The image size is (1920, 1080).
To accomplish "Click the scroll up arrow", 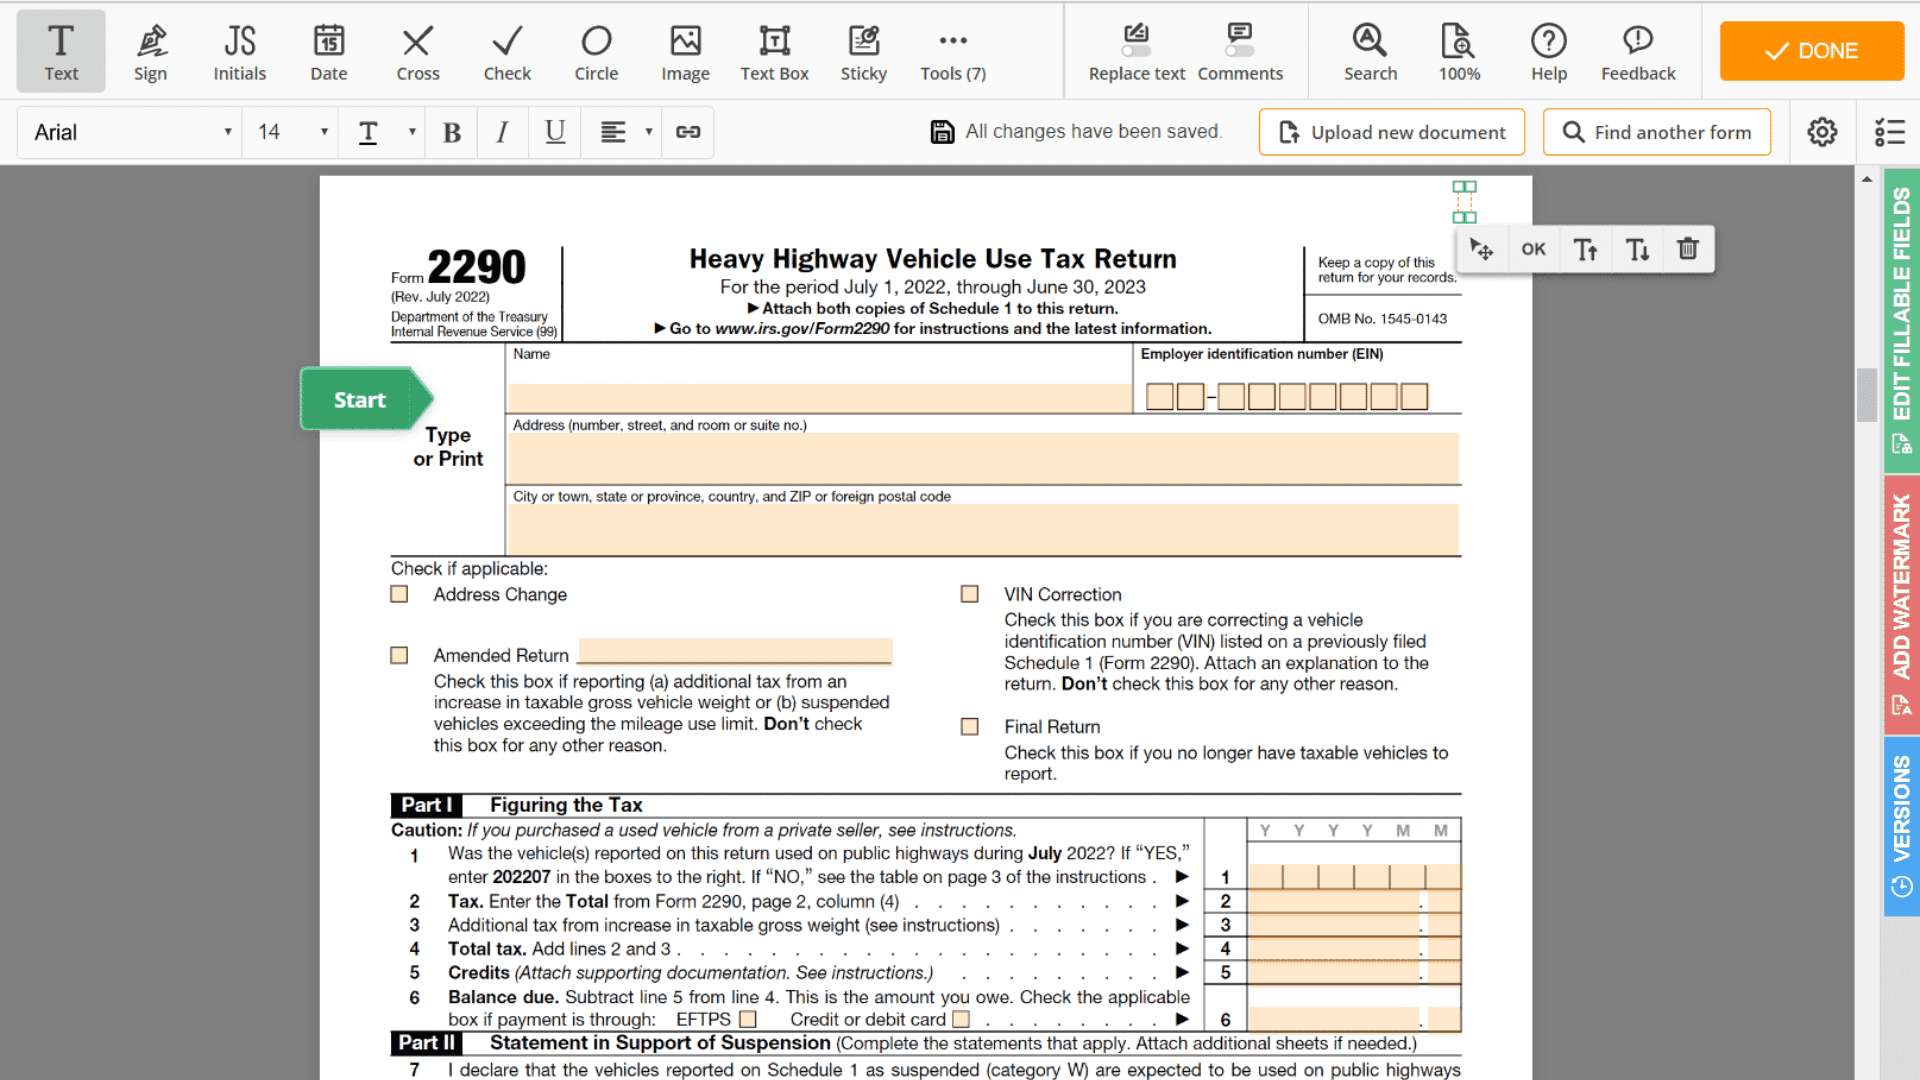I will click(1867, 179).
